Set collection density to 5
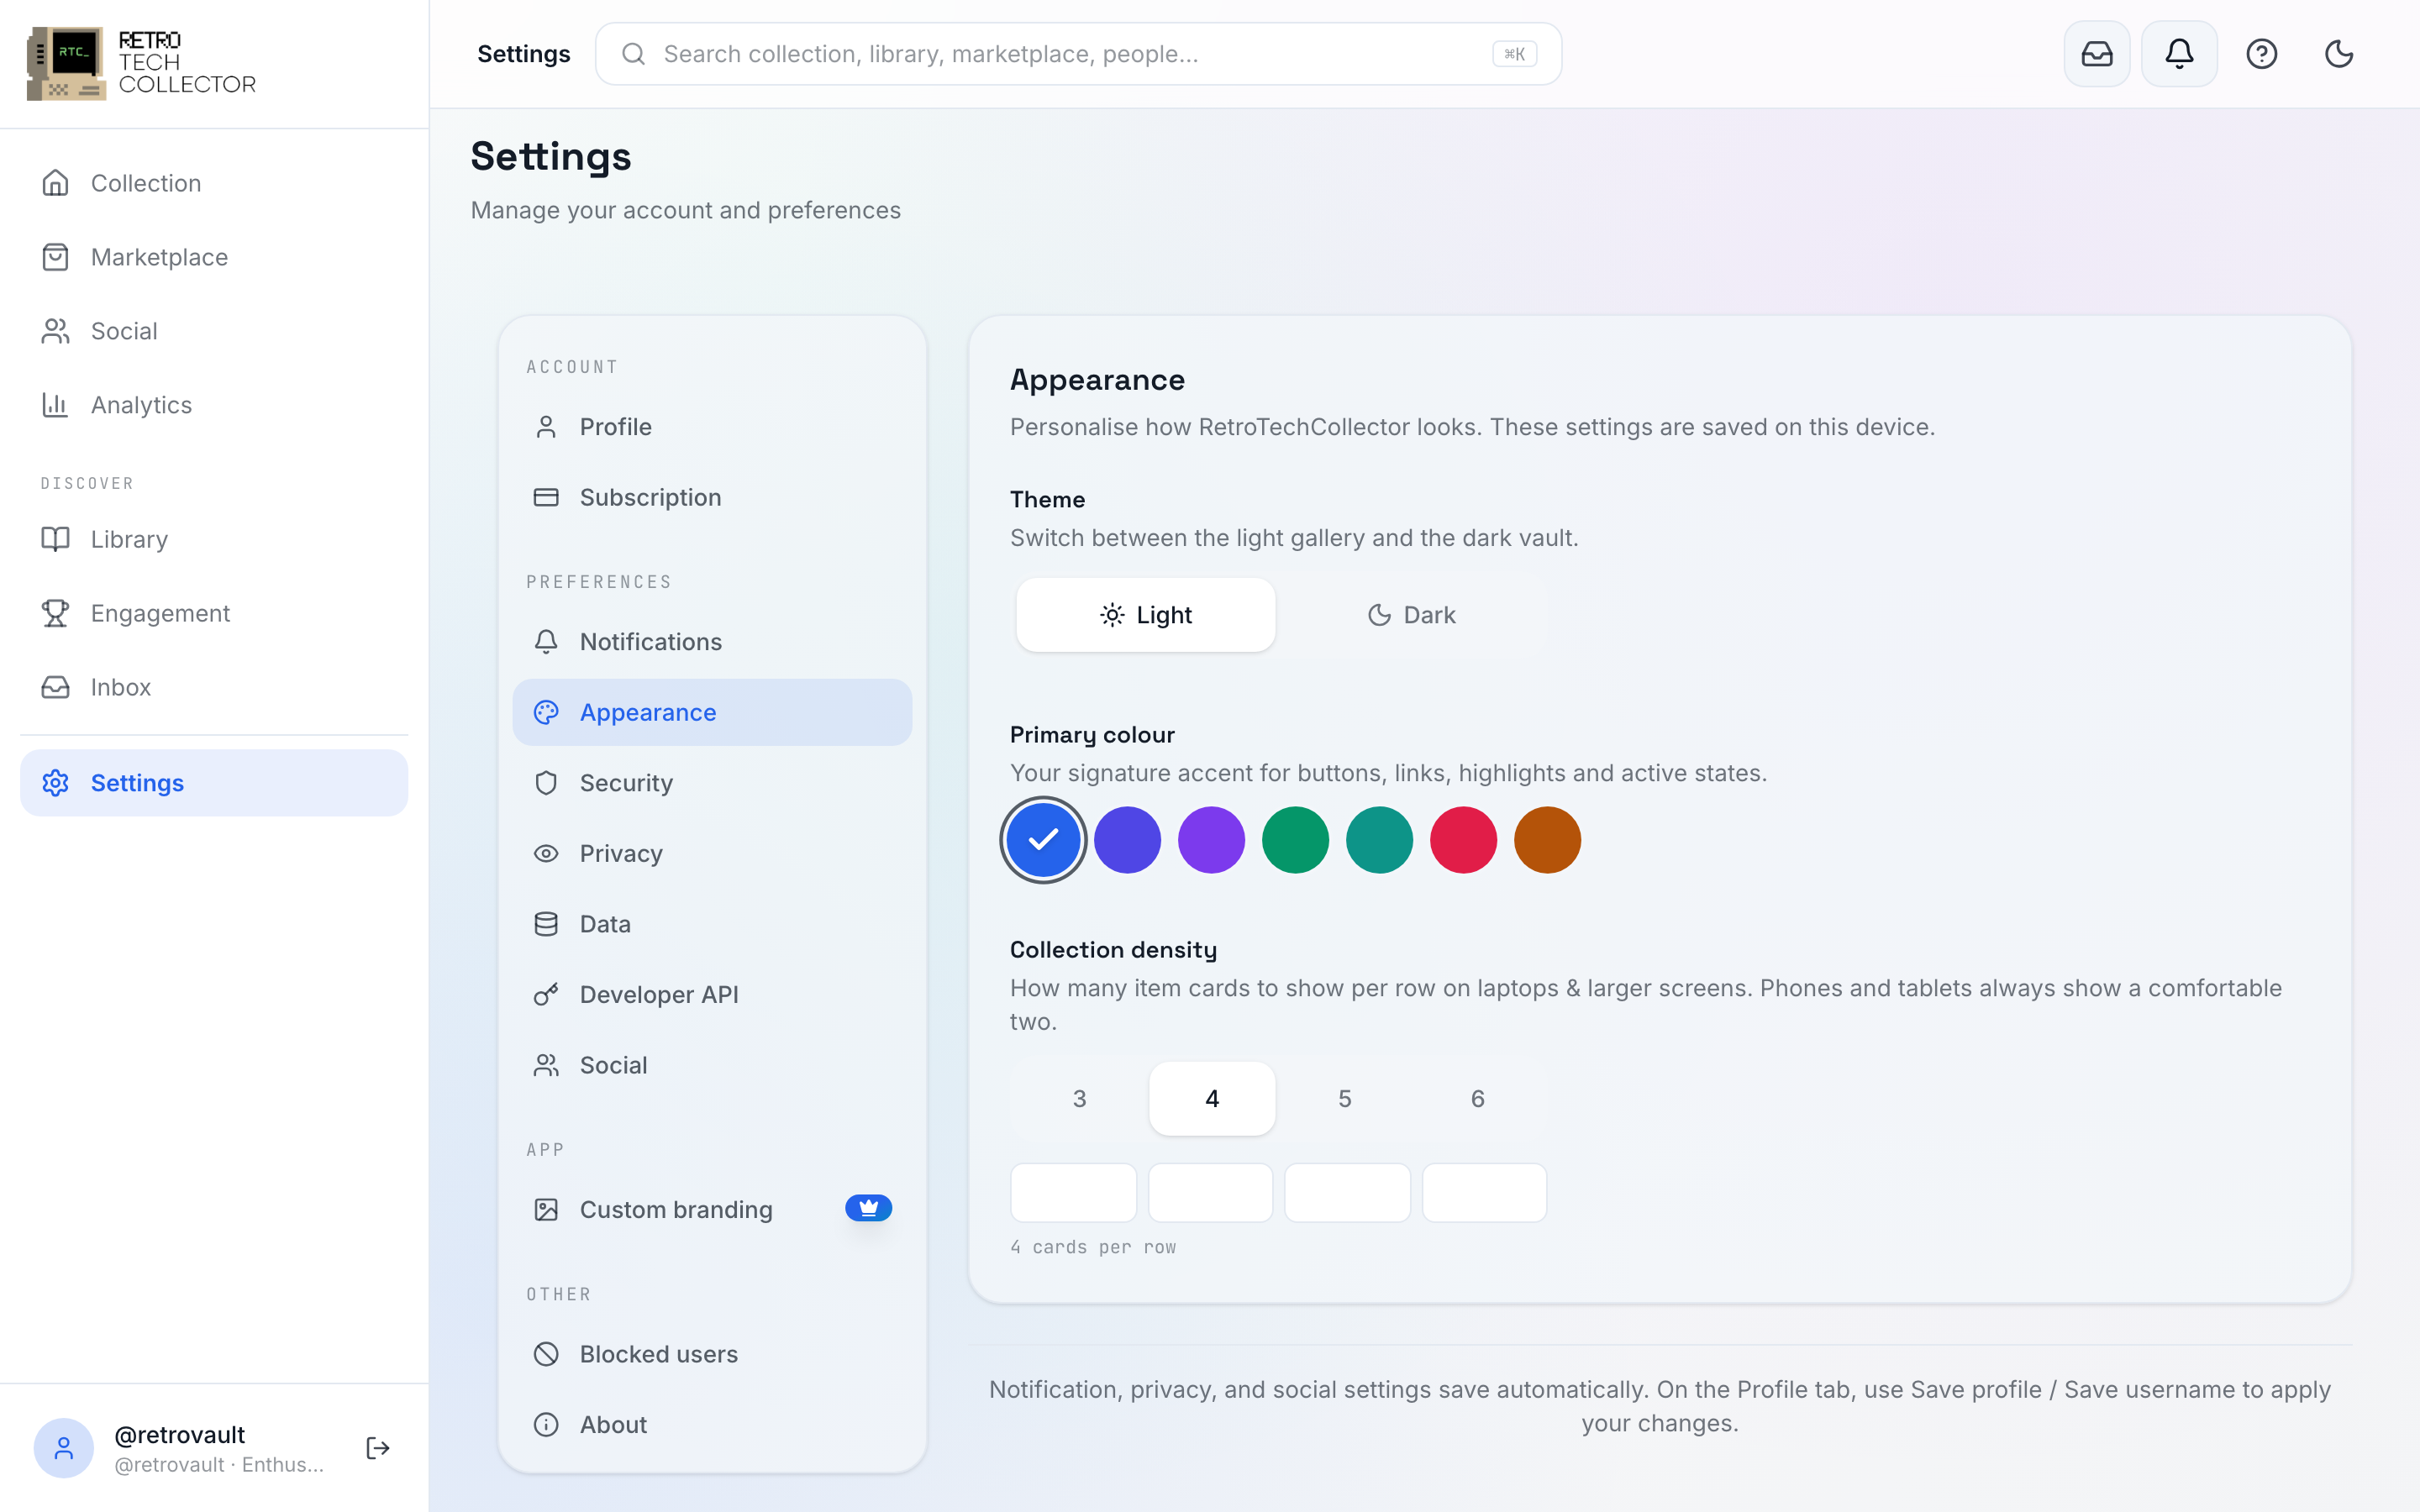This screenshot has width=2420, height=1512. coord(1345,1099)
